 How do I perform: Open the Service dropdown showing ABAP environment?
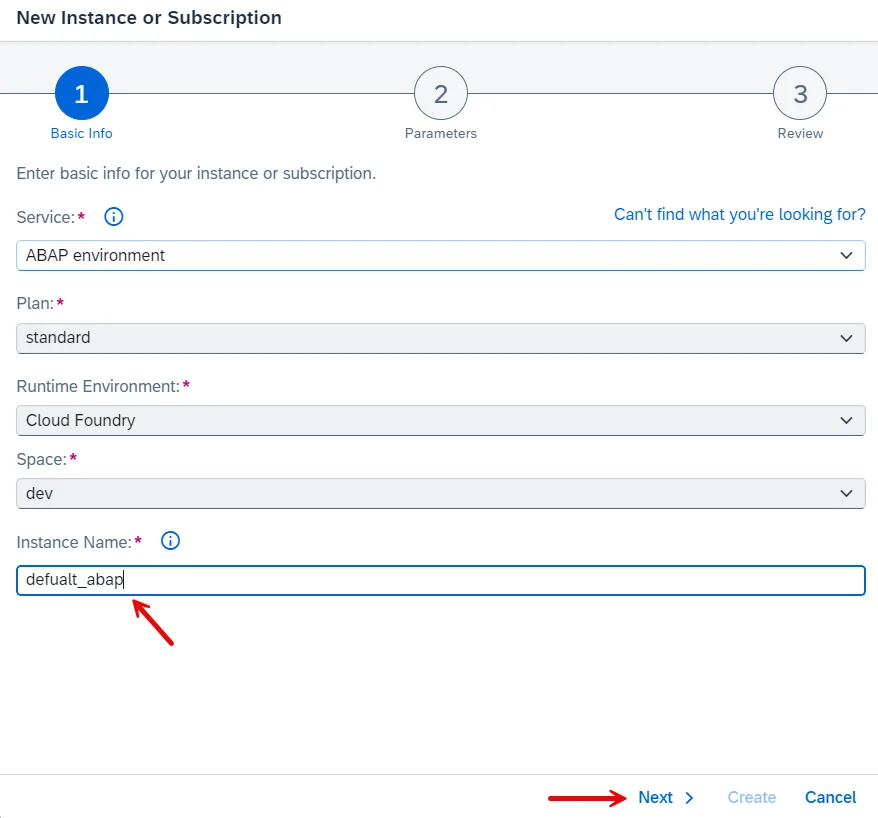(x=441, y=256)
